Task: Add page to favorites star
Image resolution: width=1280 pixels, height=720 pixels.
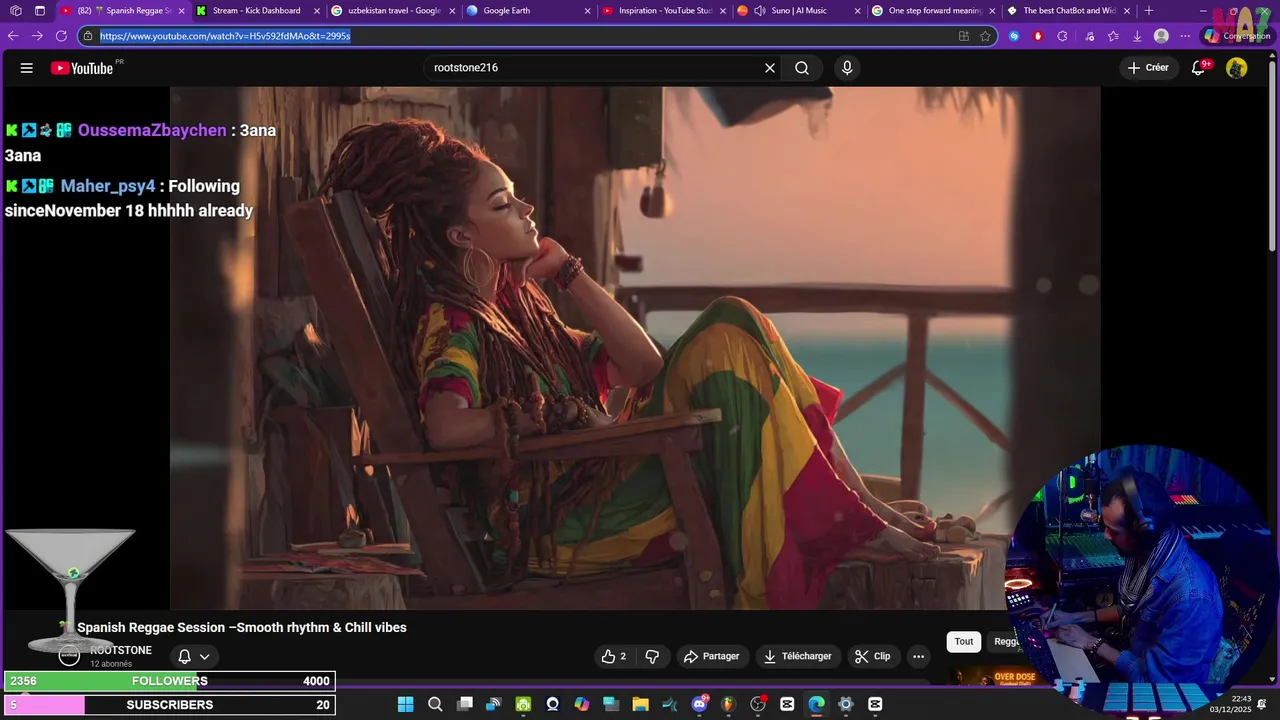Action: pyautogui.click(x=986, y=36)
